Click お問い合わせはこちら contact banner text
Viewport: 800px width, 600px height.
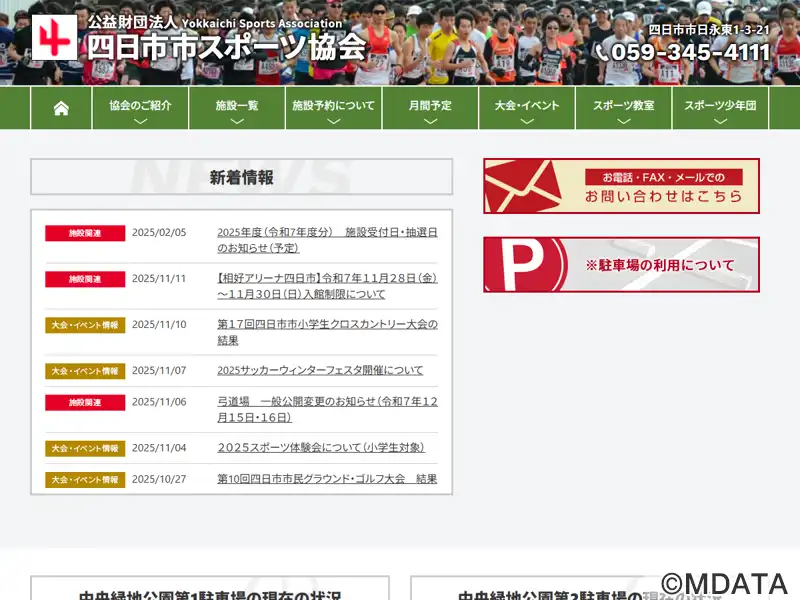click(x=663, y=196)
